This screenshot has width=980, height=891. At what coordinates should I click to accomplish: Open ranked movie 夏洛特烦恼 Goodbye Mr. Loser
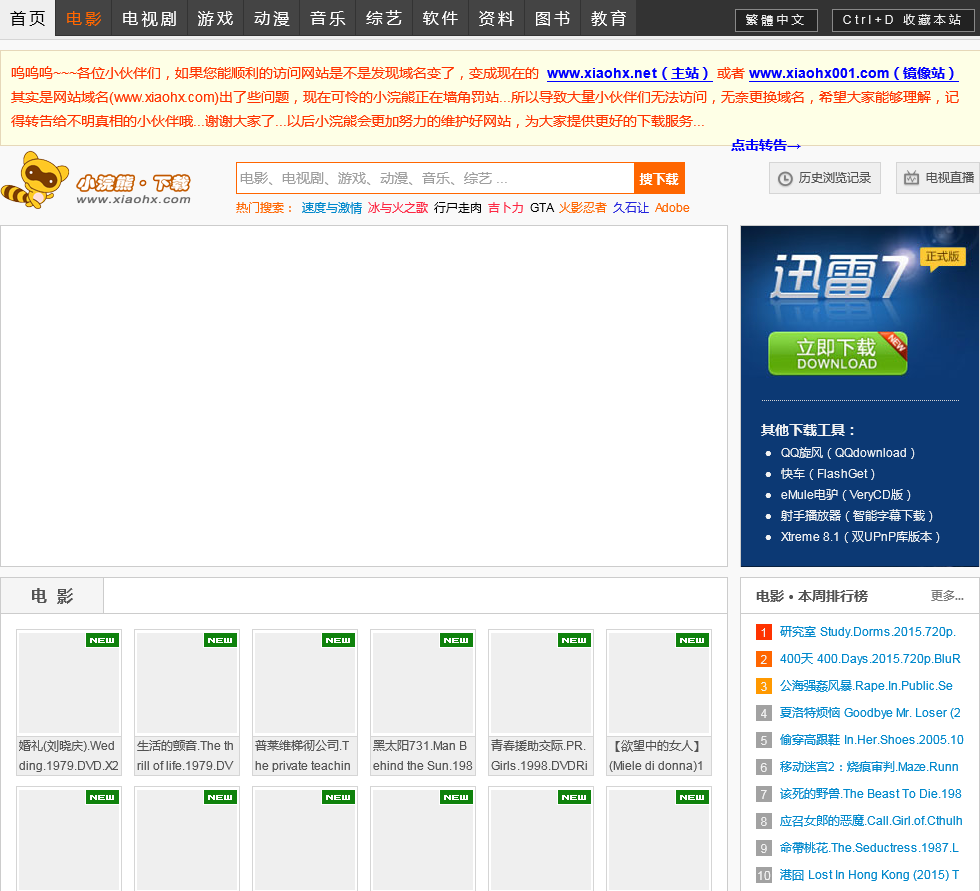coord(870,713)
